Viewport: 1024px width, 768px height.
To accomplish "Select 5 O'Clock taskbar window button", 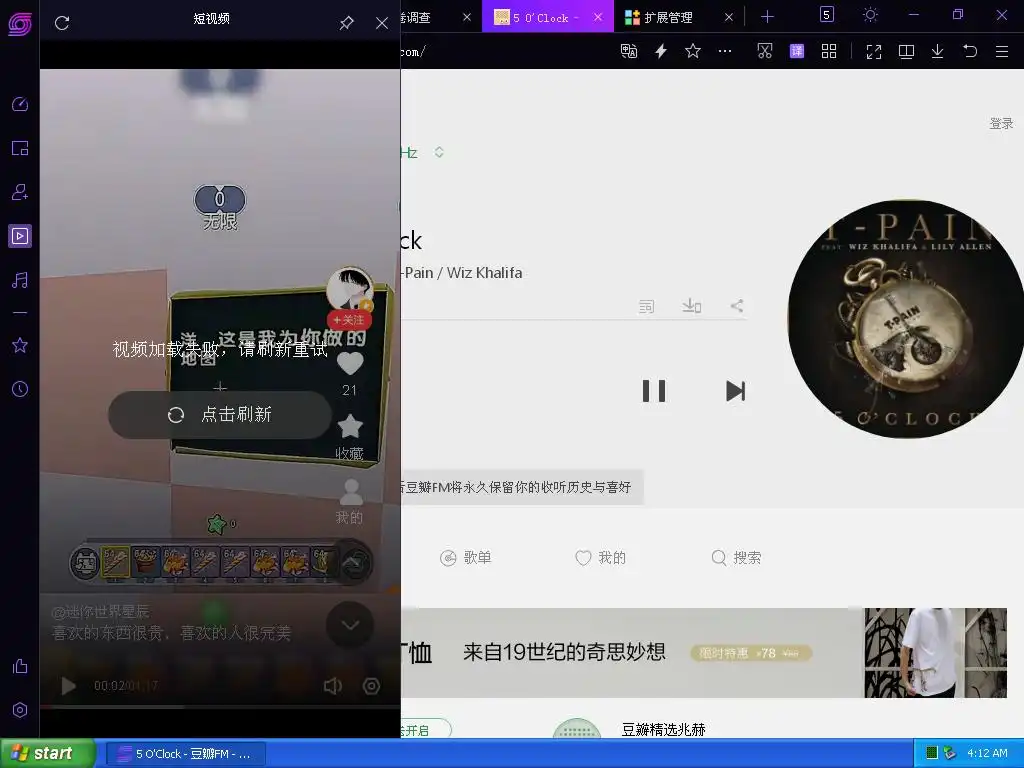I will coord(184,754).
